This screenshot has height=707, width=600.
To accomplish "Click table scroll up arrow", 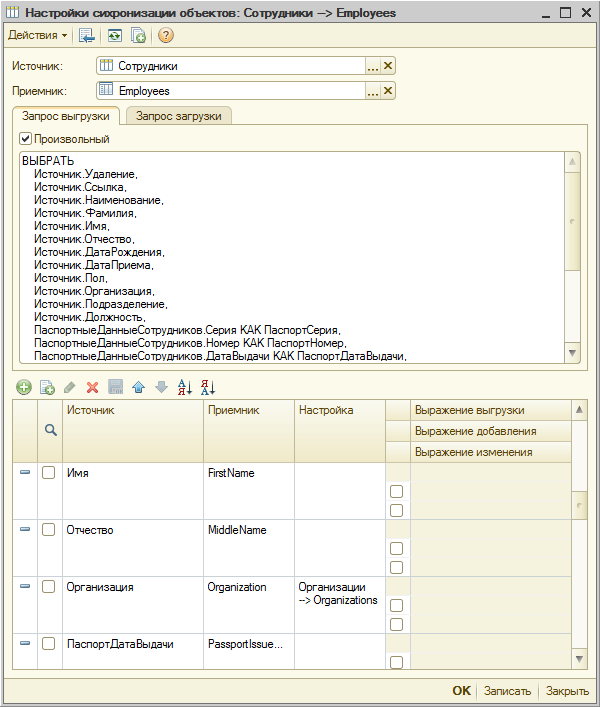I will pyautogui.click(x=579, y=409).
